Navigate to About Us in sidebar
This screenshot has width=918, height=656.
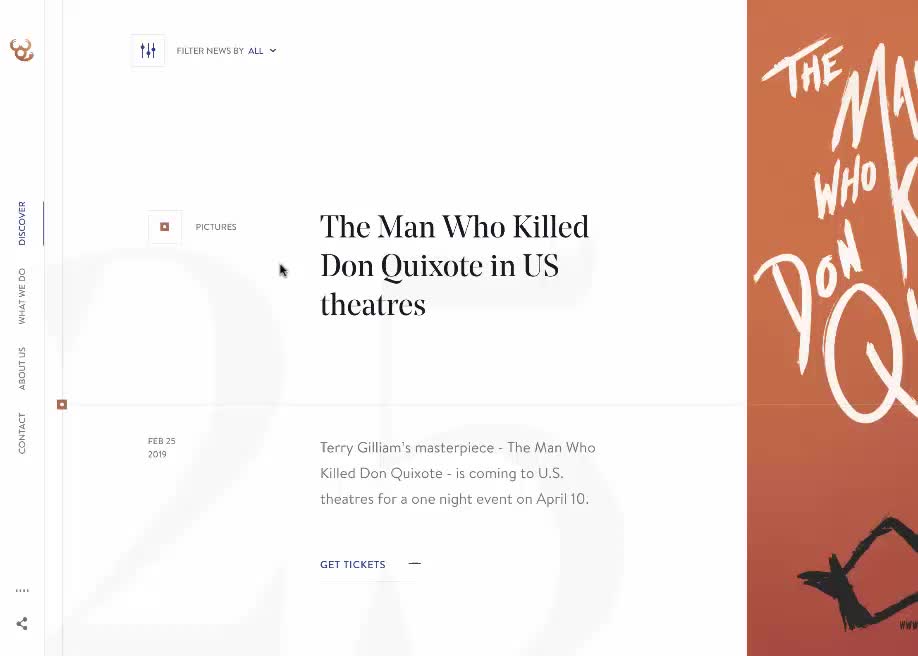[22, 368]
